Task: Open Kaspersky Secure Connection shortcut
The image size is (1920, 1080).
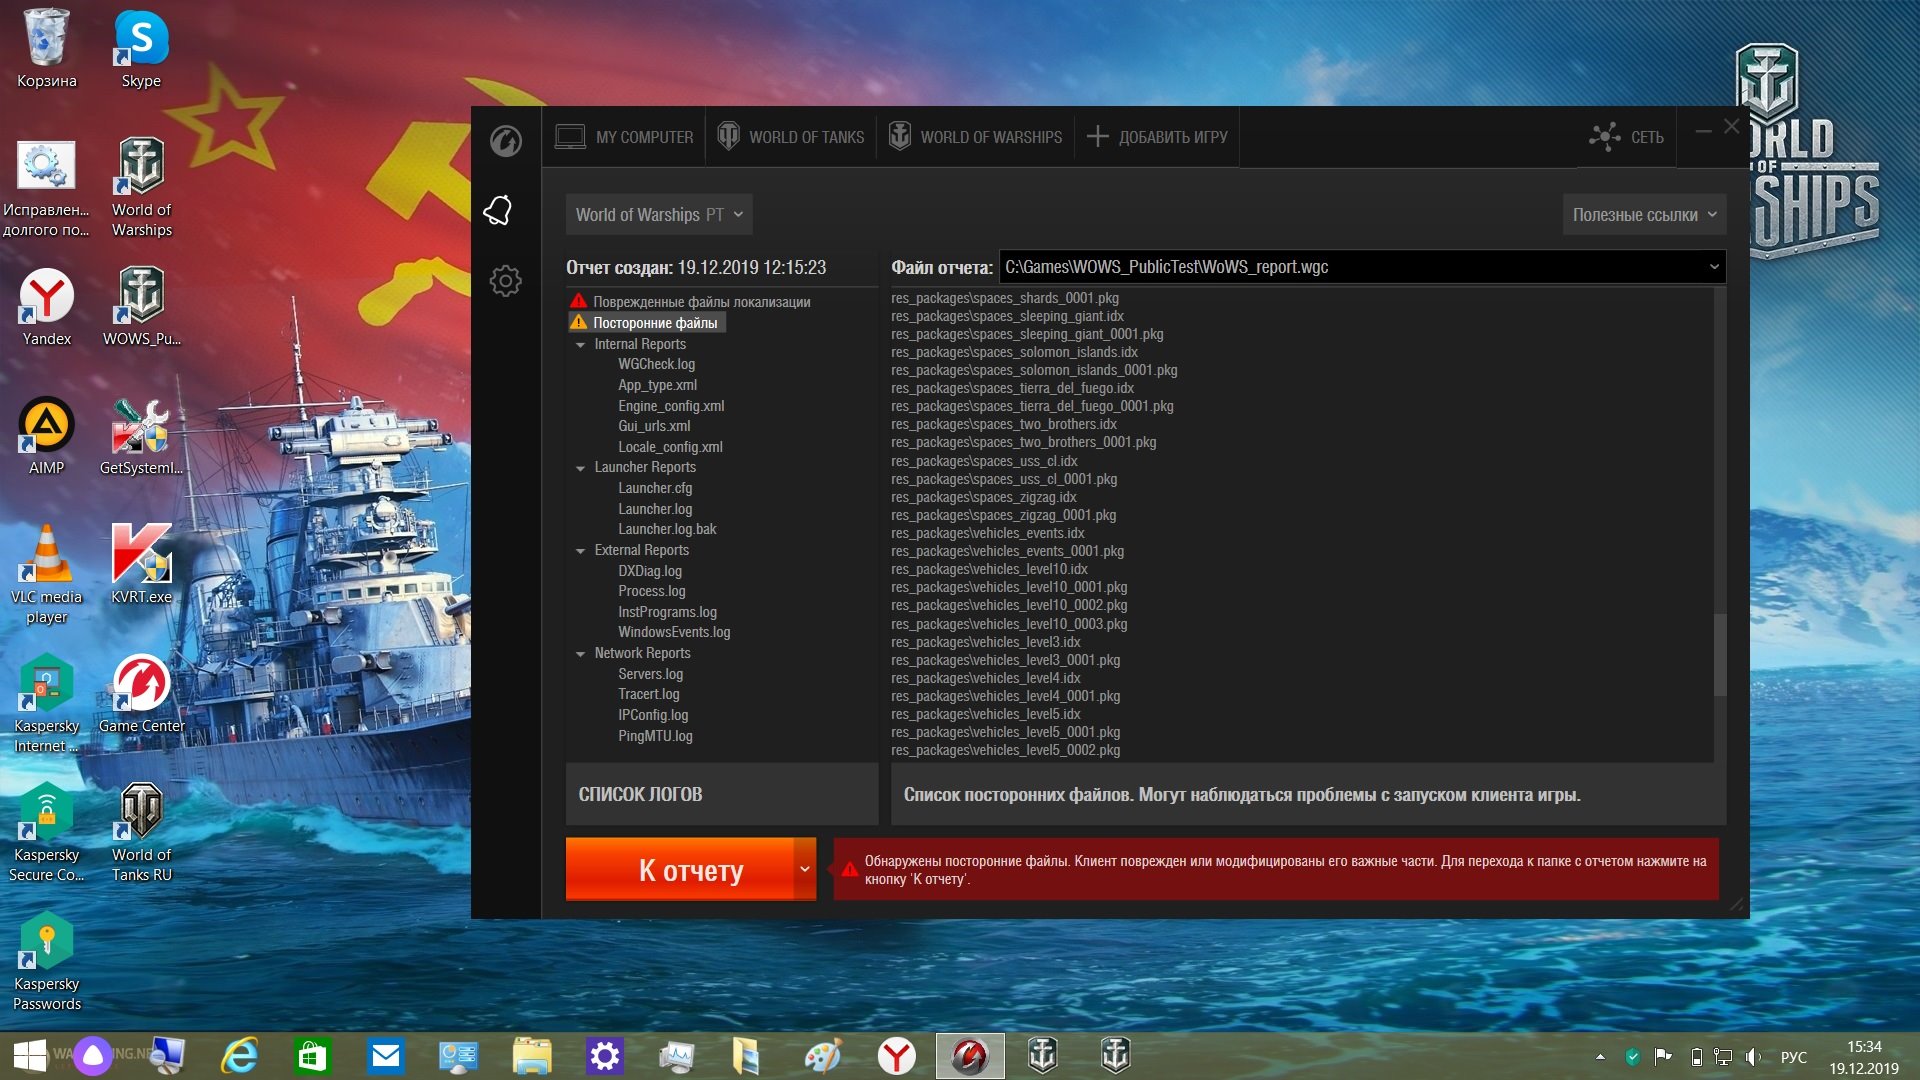Action: [46, 833]
